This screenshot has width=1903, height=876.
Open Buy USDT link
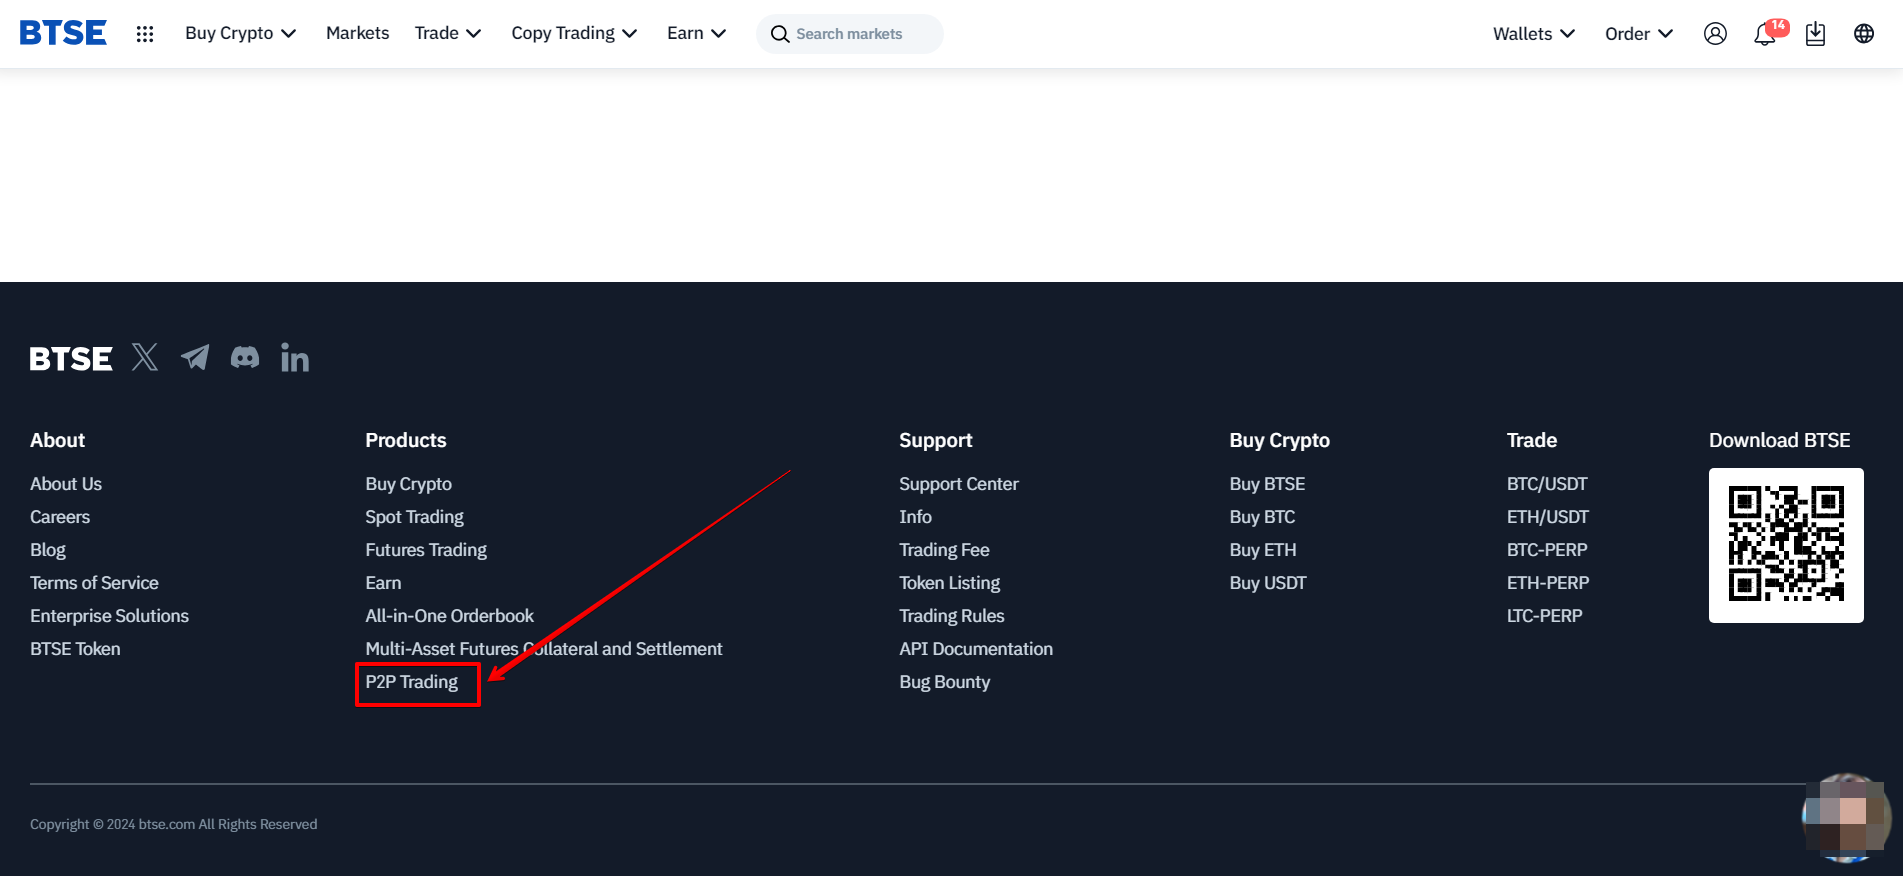[x=1268, y=583]
